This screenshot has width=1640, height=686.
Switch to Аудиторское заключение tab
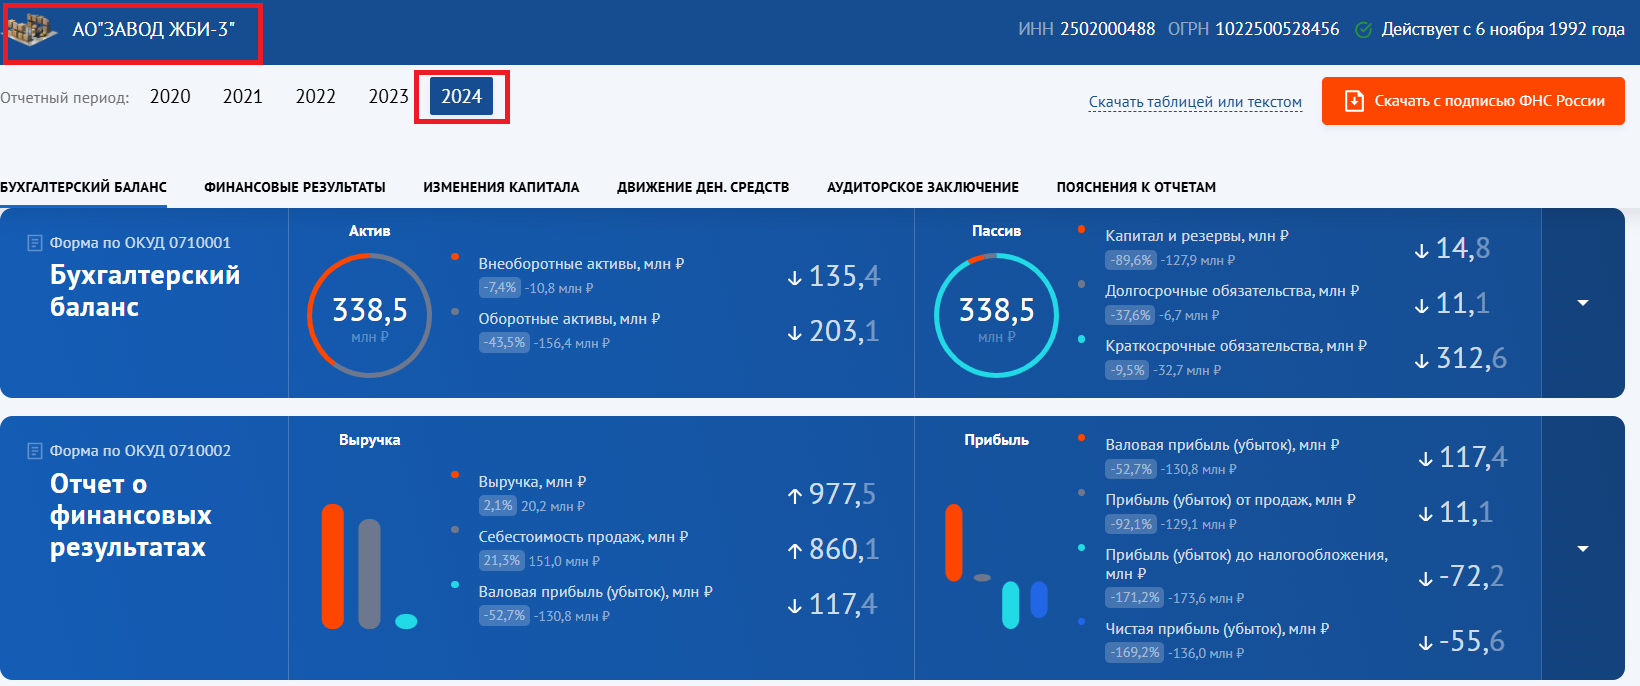point(922,187)
